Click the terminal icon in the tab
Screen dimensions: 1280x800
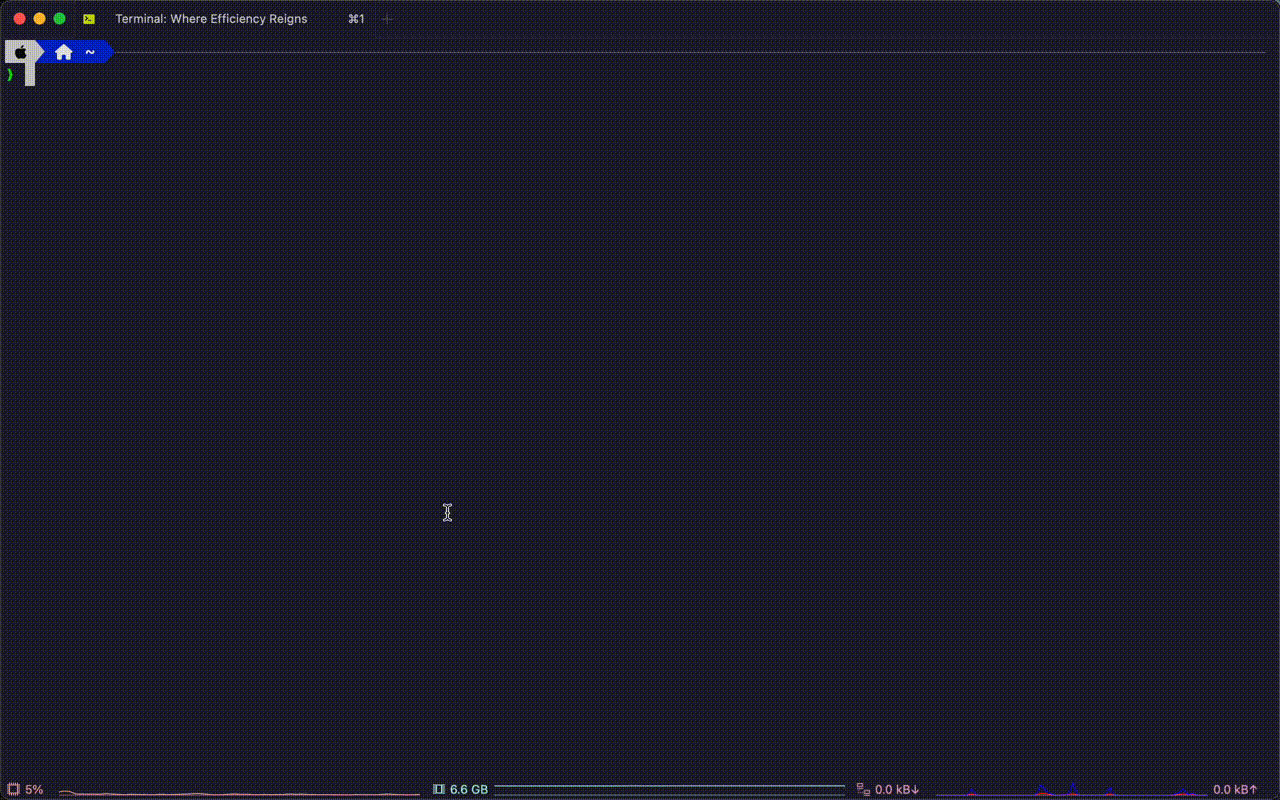[x=89, y=19]
